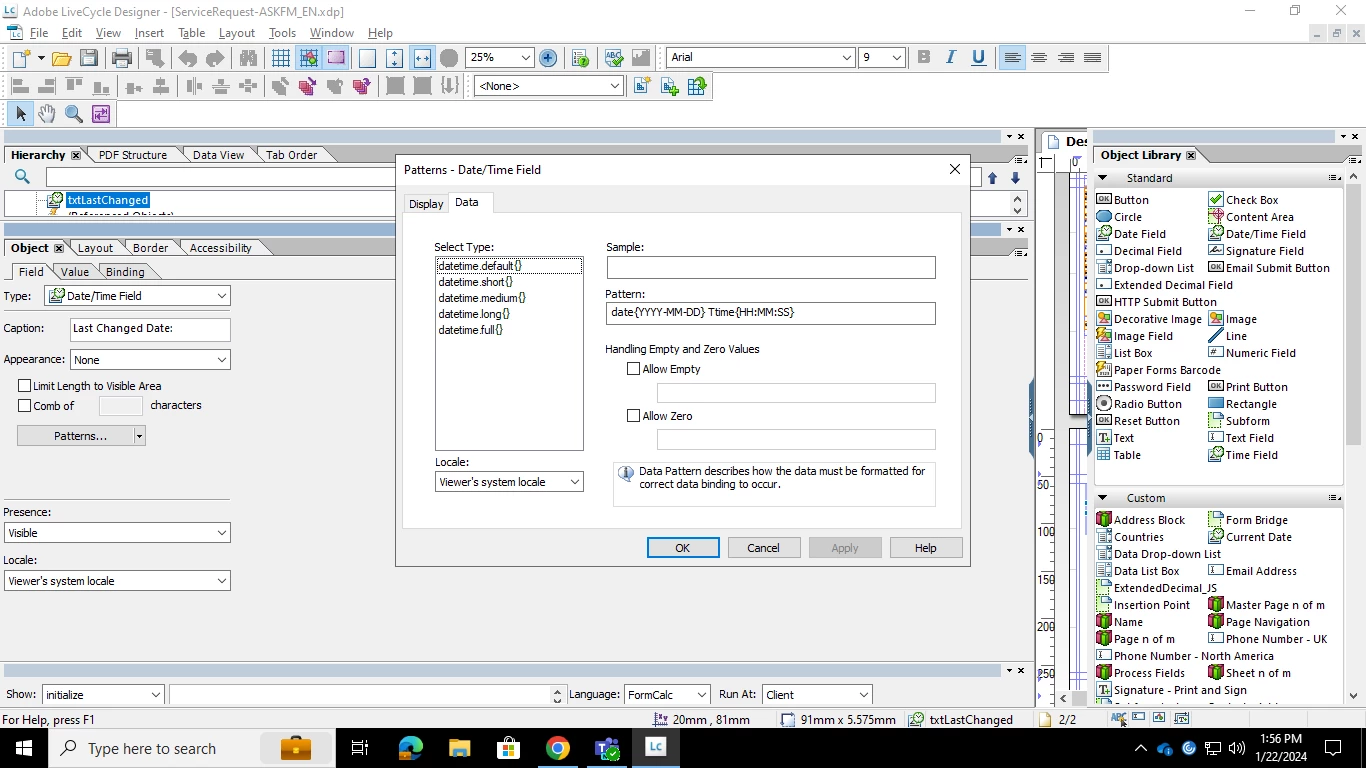Open the Presence Visible dropdown

point(221,533)
